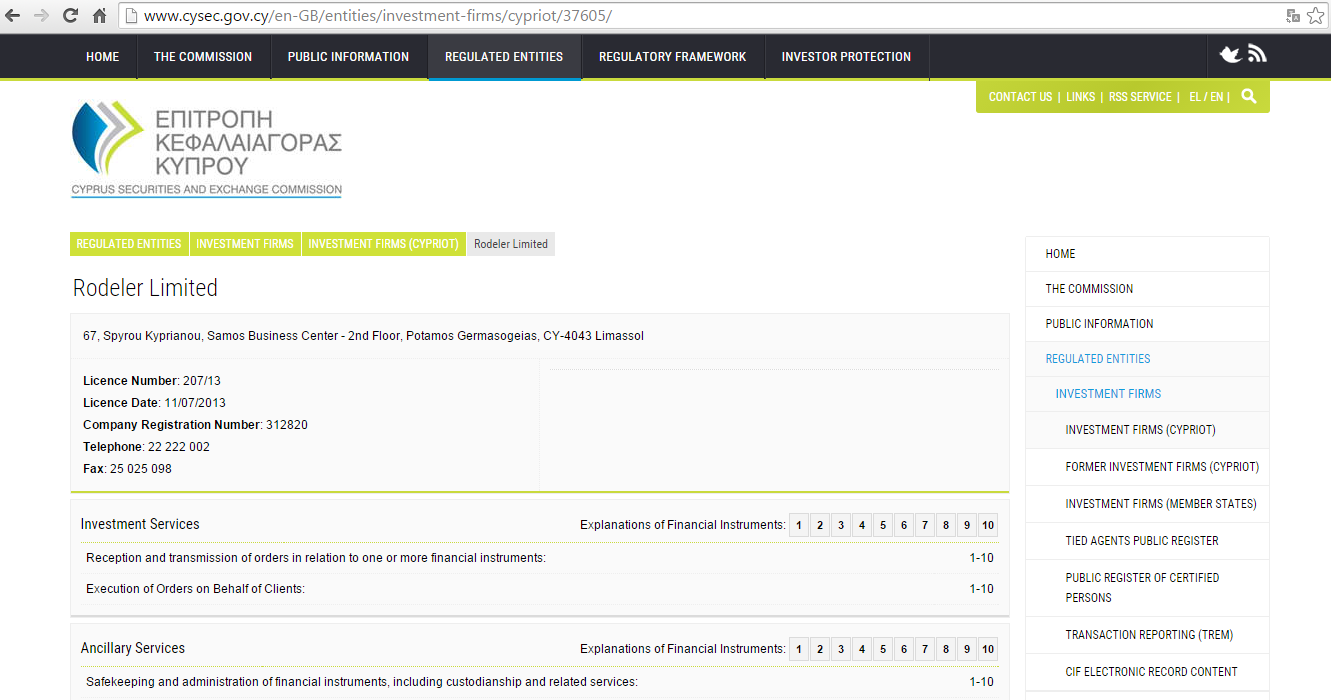This screenshot has width=1331, height=700.
Task: Click instrument 4 button in Investment Services
Action: pyautogui.click(x=862, y=526)
